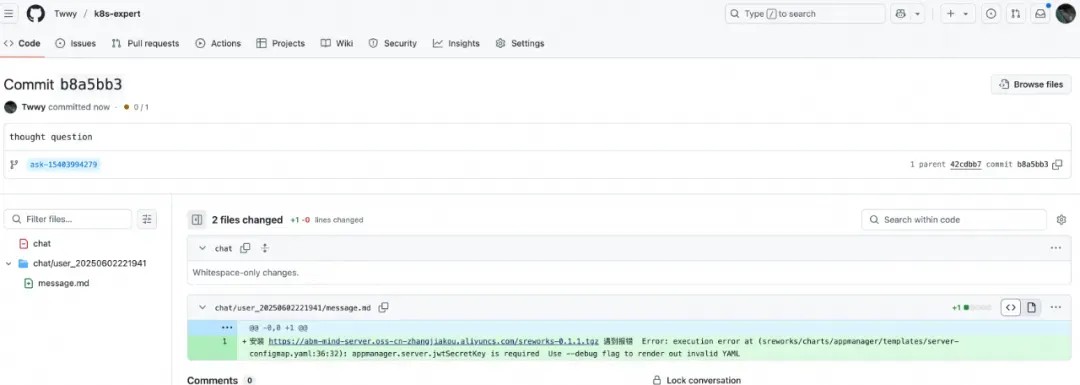Open the aliyuncs sreworks tgz URL
Viewport: 1080px width, 385px height.
433,341
